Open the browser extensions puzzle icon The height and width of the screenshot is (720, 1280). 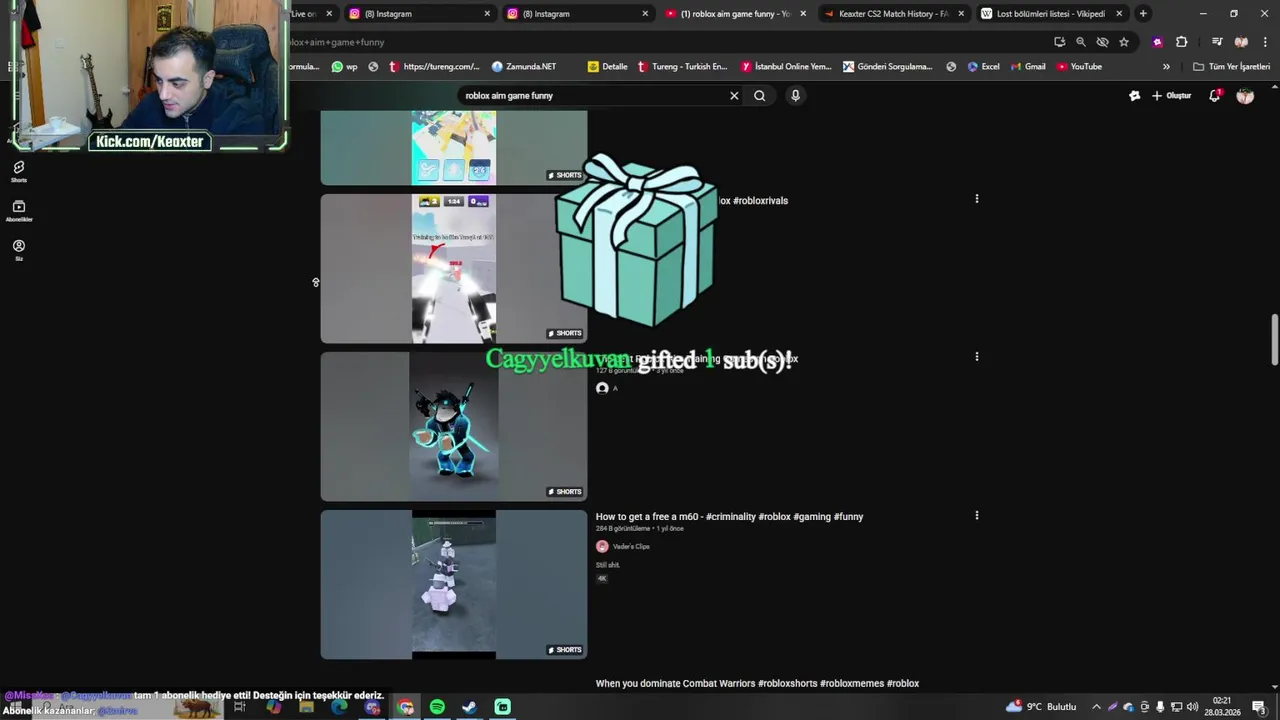1182,42
